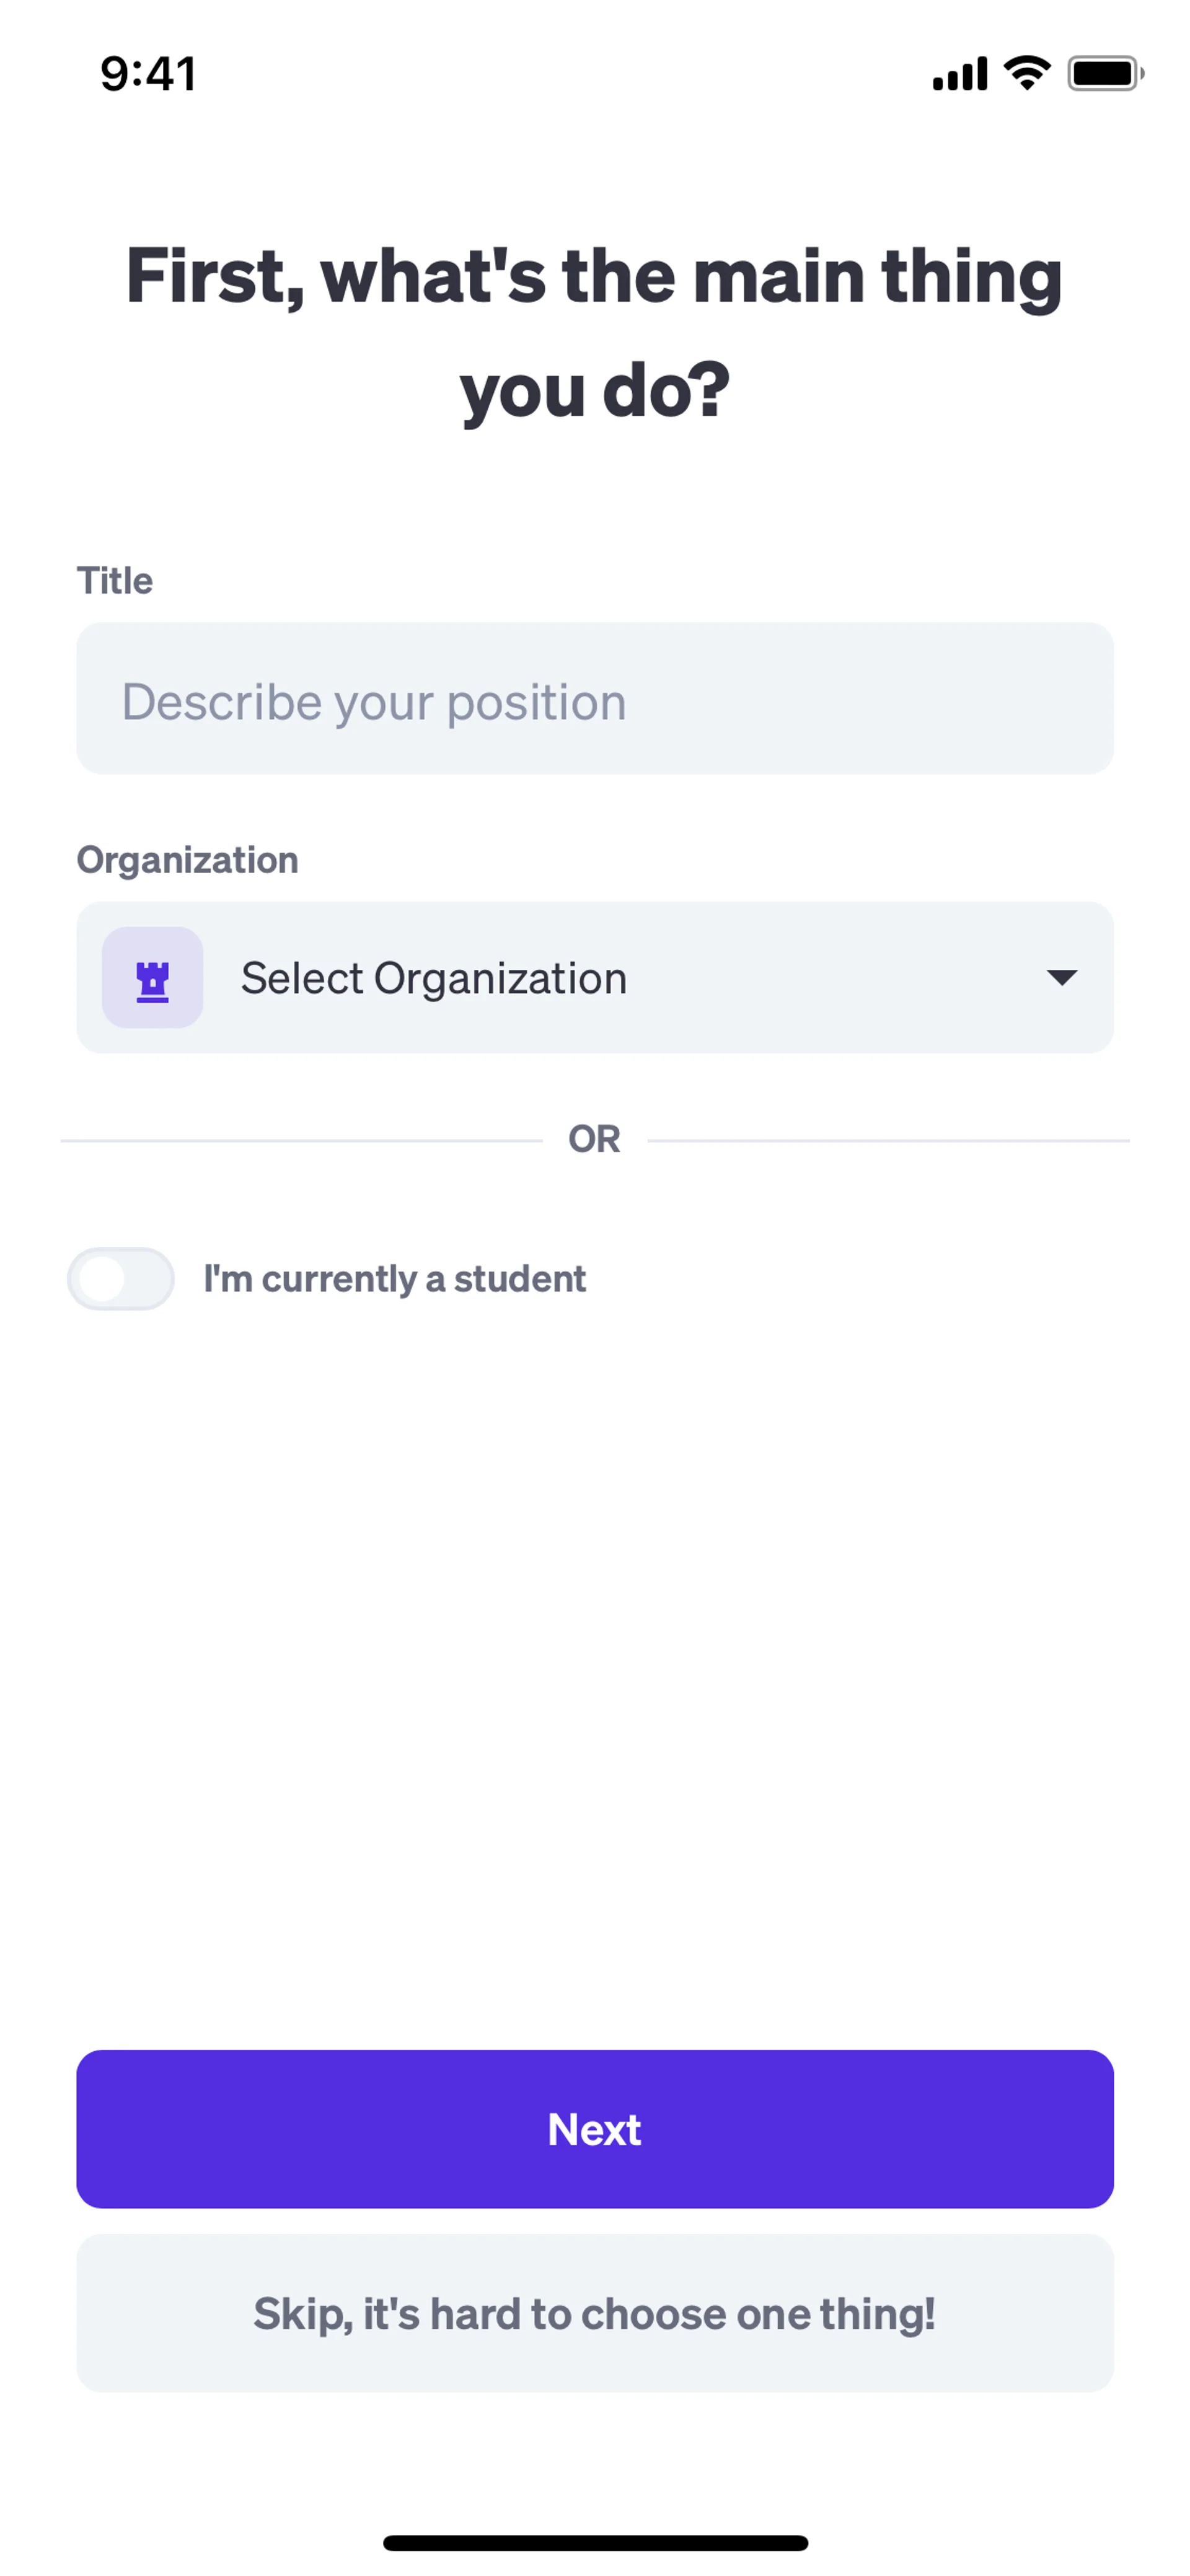
Task: Tap the "I'm currently a student" label
Action: [x=394, y=1279]
